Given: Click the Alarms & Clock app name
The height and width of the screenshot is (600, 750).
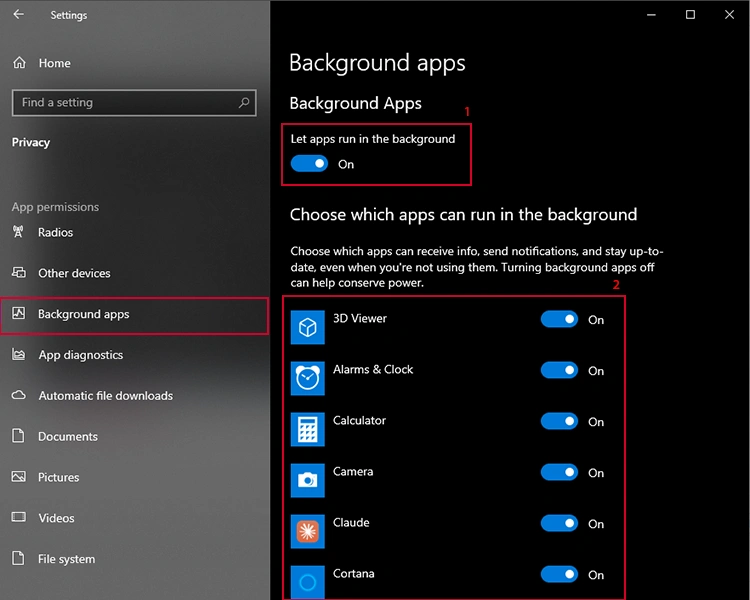Looking at the screenshot, I should point(373,369).
